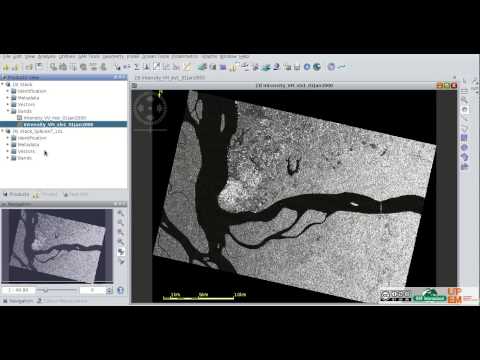Click third zoom icon in Navigation panel
Image resolution: width=480 pixels, height=360 pixels.
tap(121, 232)
